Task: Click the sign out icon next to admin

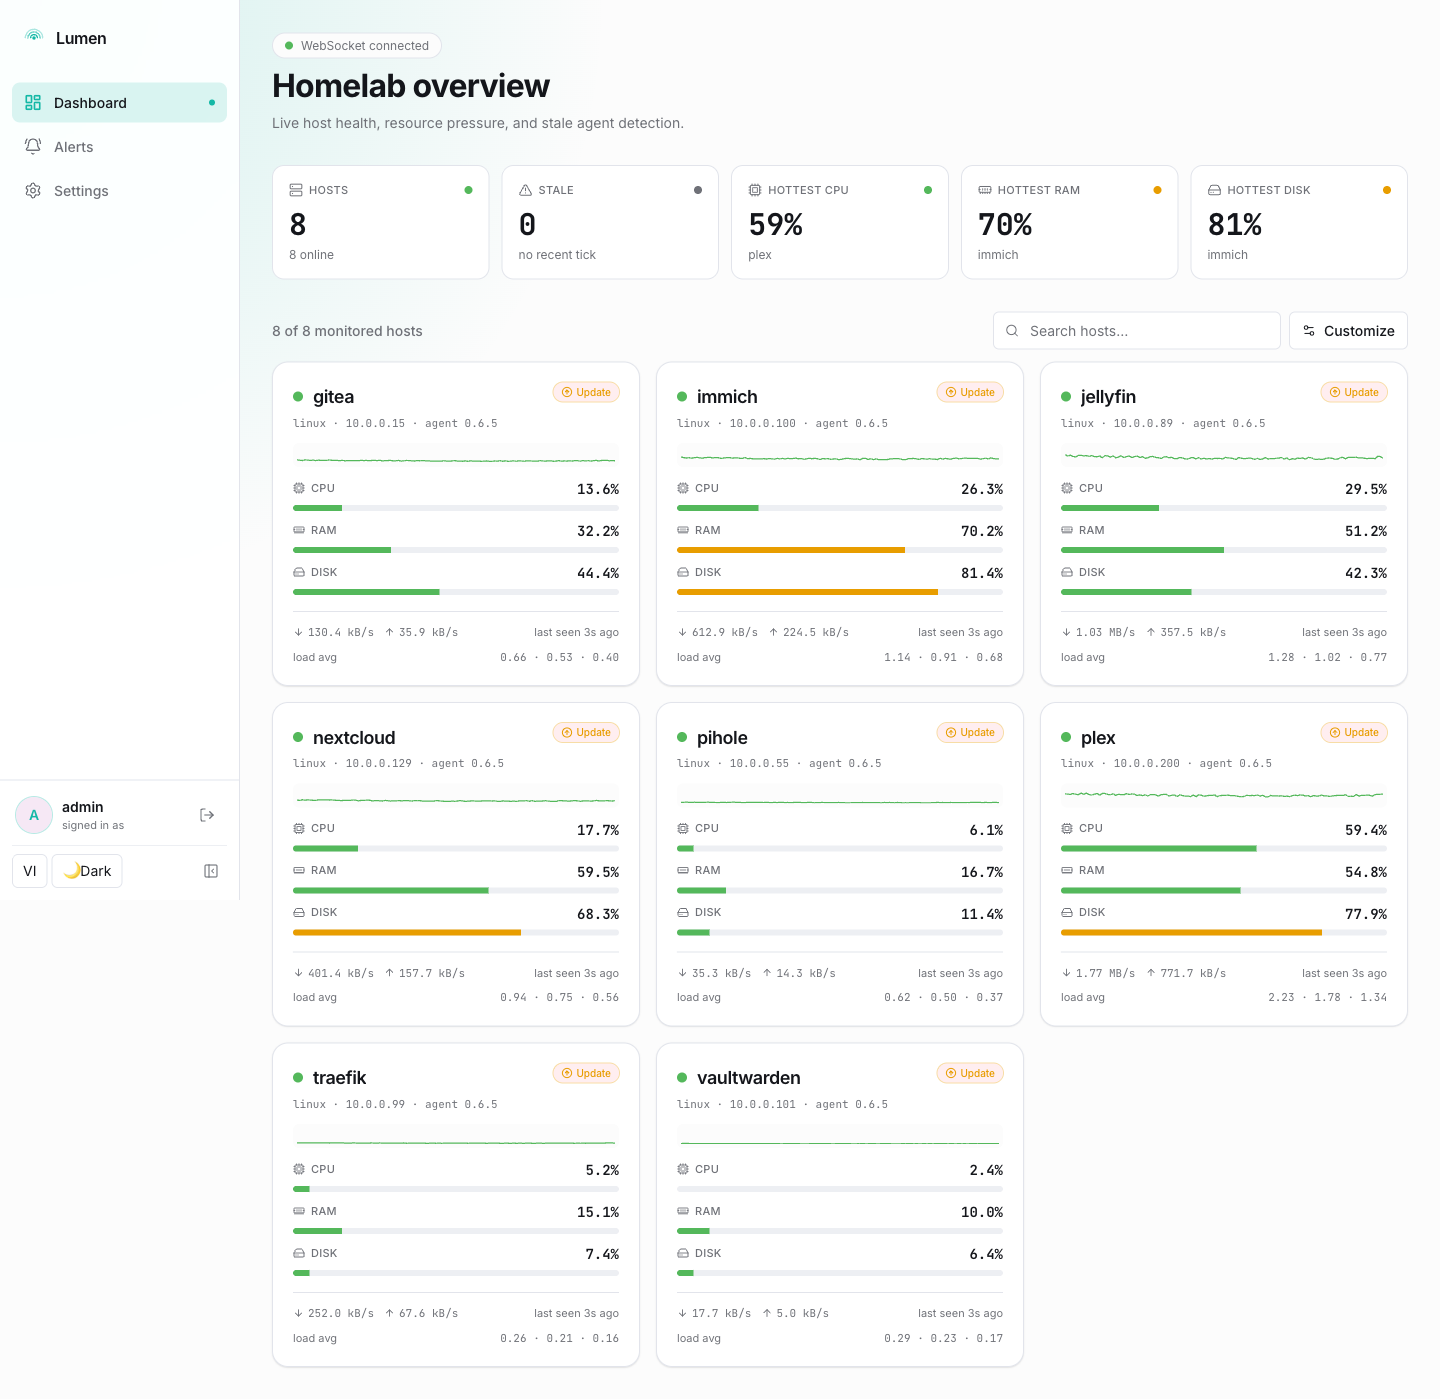Action: pos(207,815)
